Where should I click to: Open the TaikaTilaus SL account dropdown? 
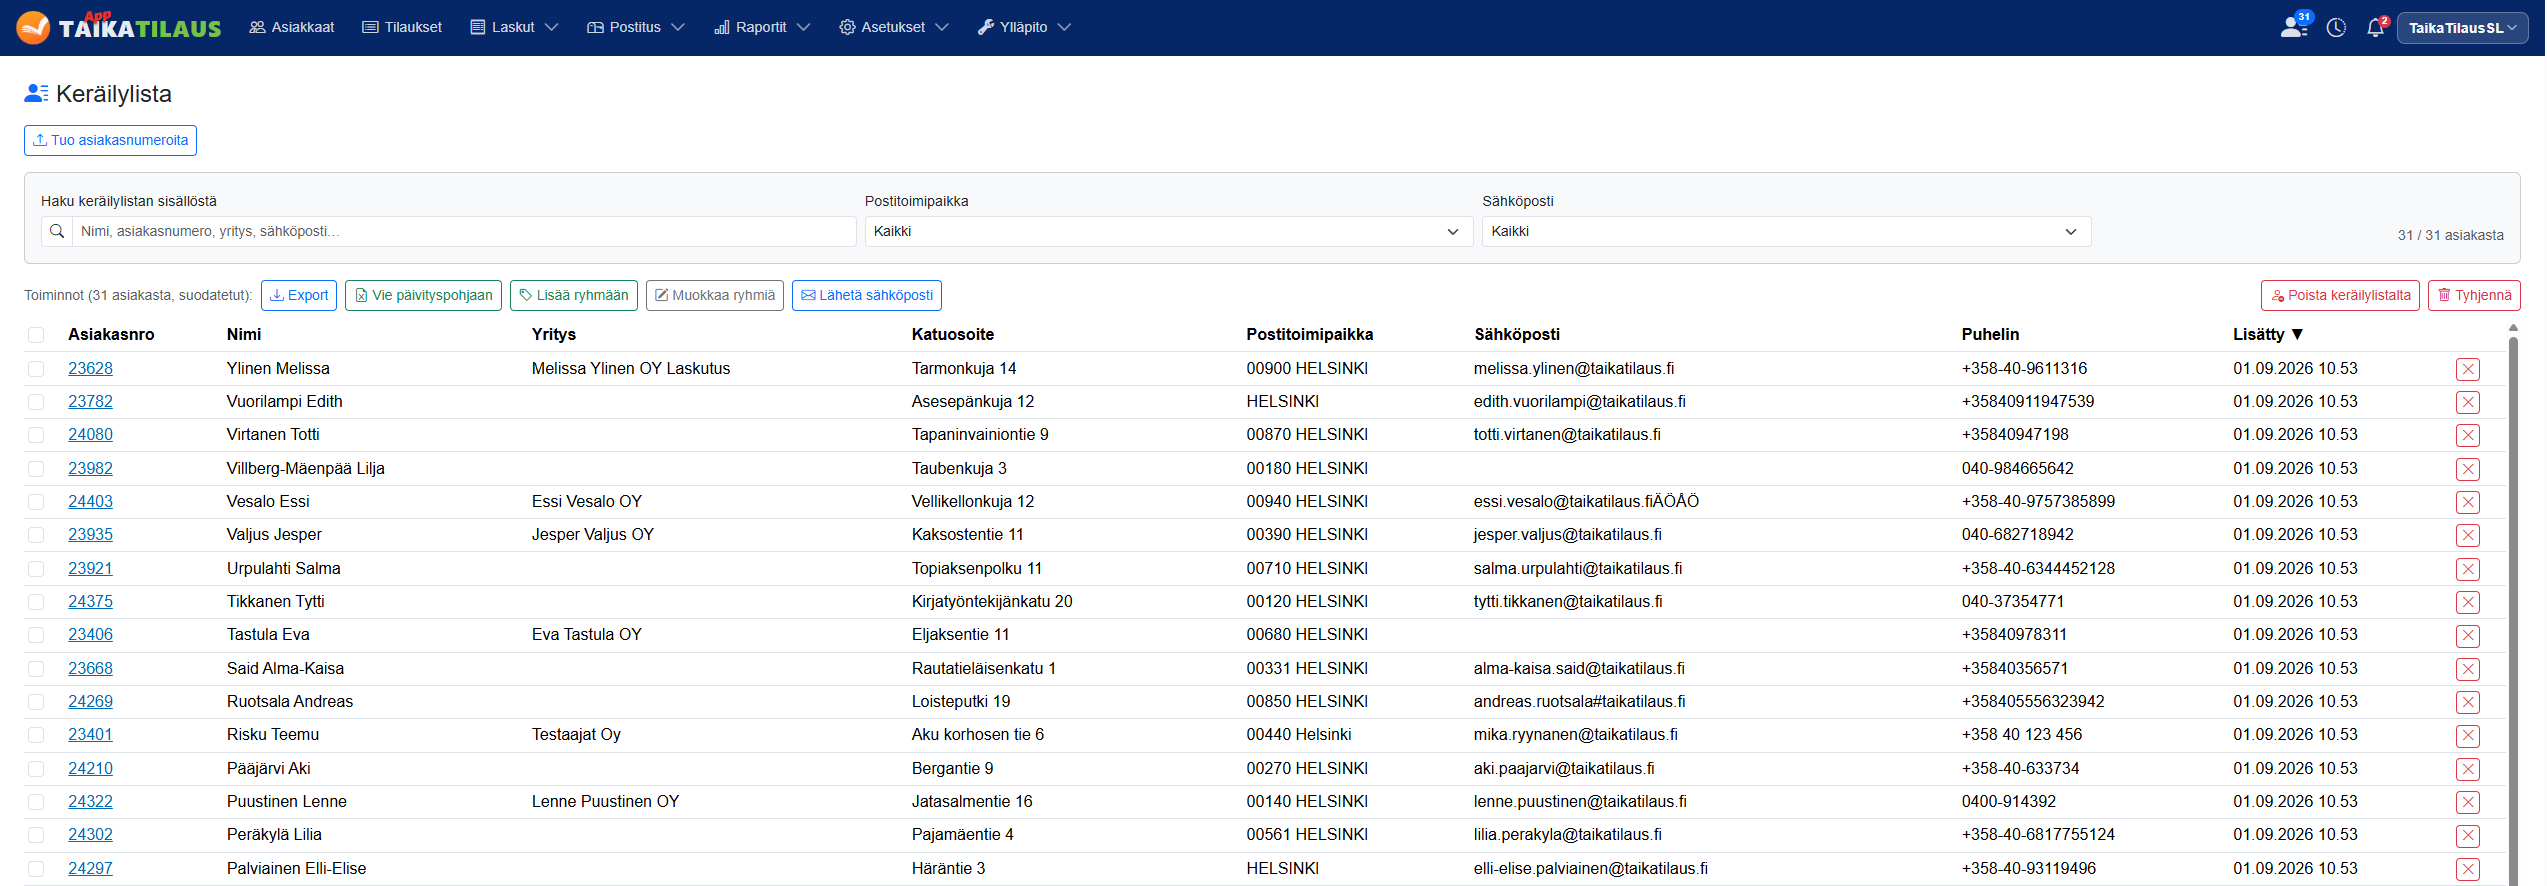[2462, 28]
